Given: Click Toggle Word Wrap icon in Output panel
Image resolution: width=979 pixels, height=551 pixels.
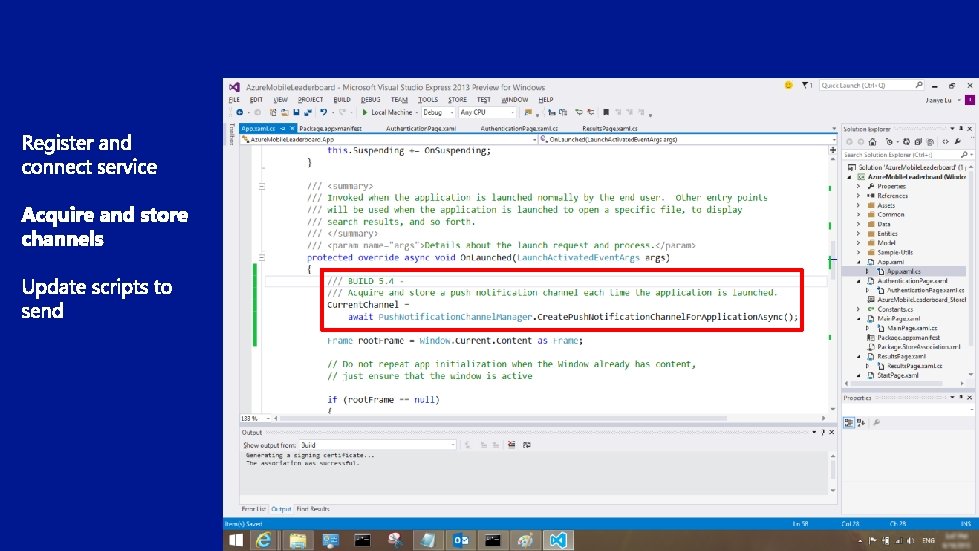Looking at the screenshot, I should [x=526, y=445].
